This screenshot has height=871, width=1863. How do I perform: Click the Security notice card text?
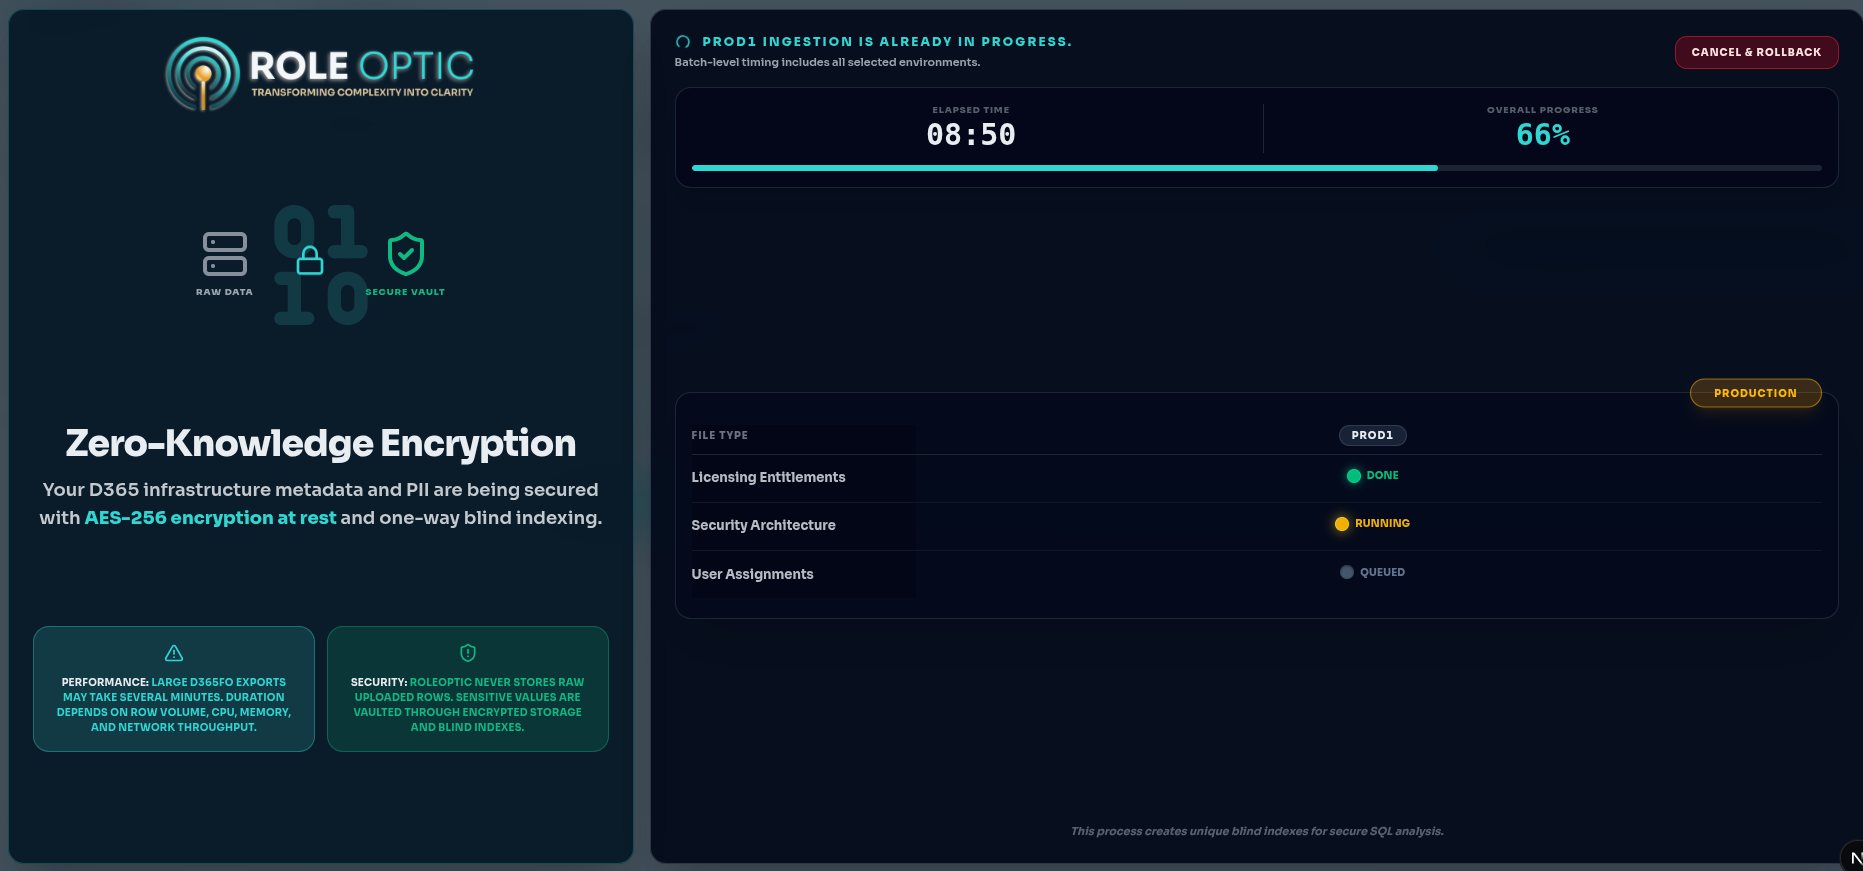tap(468, 705)
